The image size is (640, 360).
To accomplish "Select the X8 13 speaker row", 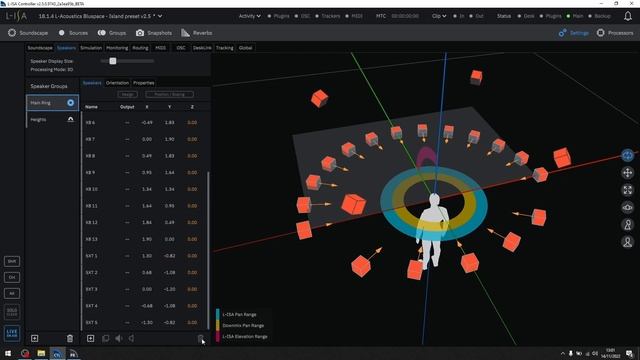I will (145, 239).
